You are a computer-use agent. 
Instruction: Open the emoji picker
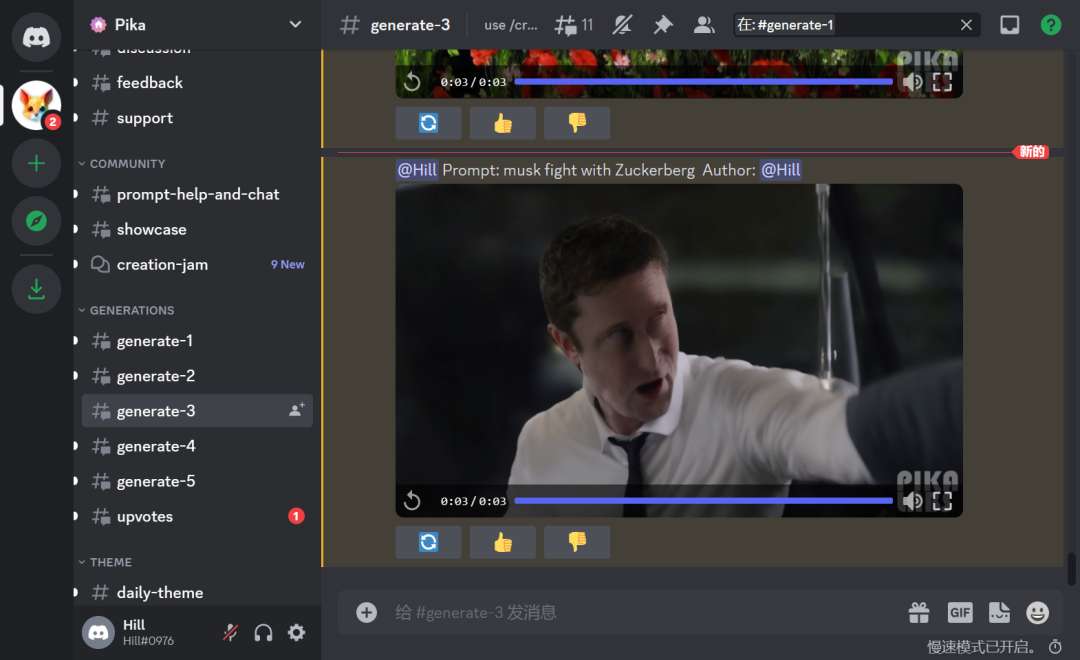tap(1037, 612)
